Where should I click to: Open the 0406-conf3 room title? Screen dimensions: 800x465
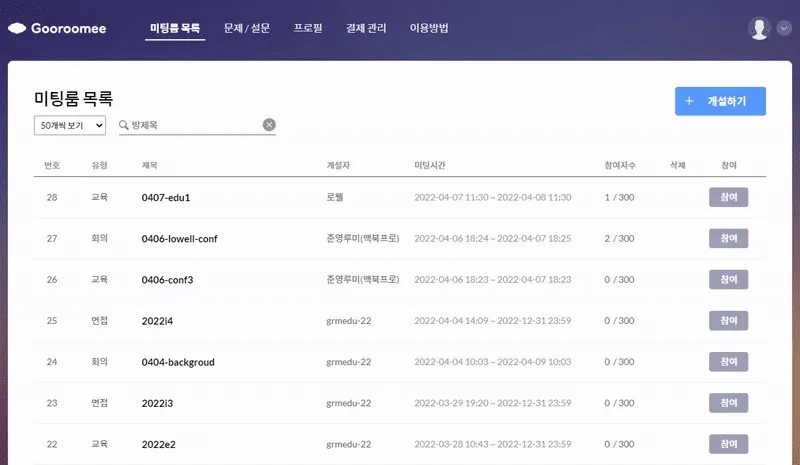click(x=167, y=280)
